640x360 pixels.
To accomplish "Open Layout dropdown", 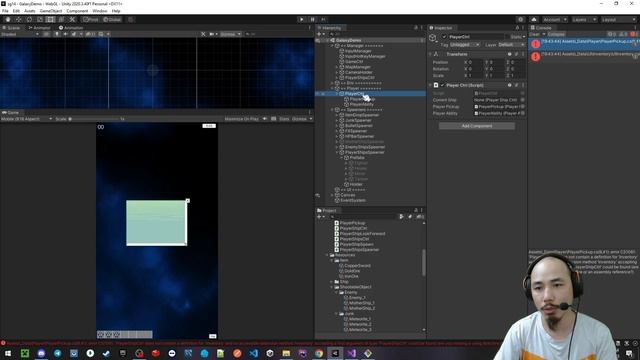I will pos(618,19).
